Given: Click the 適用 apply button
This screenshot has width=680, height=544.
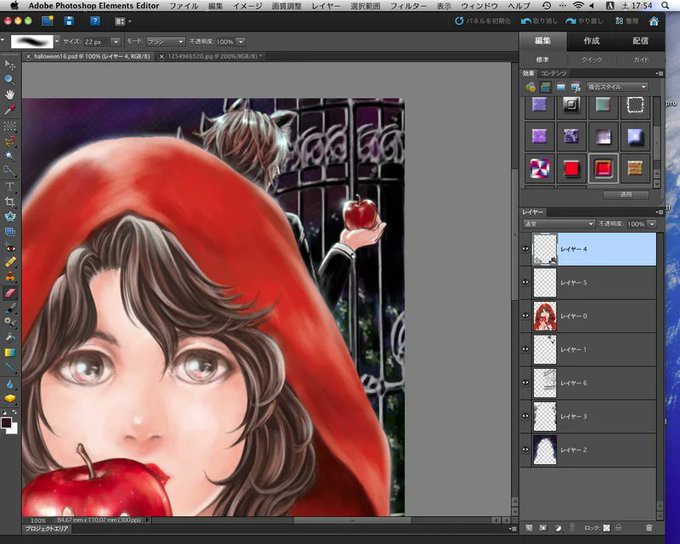Looking at the screenshot, I should 627,194.
